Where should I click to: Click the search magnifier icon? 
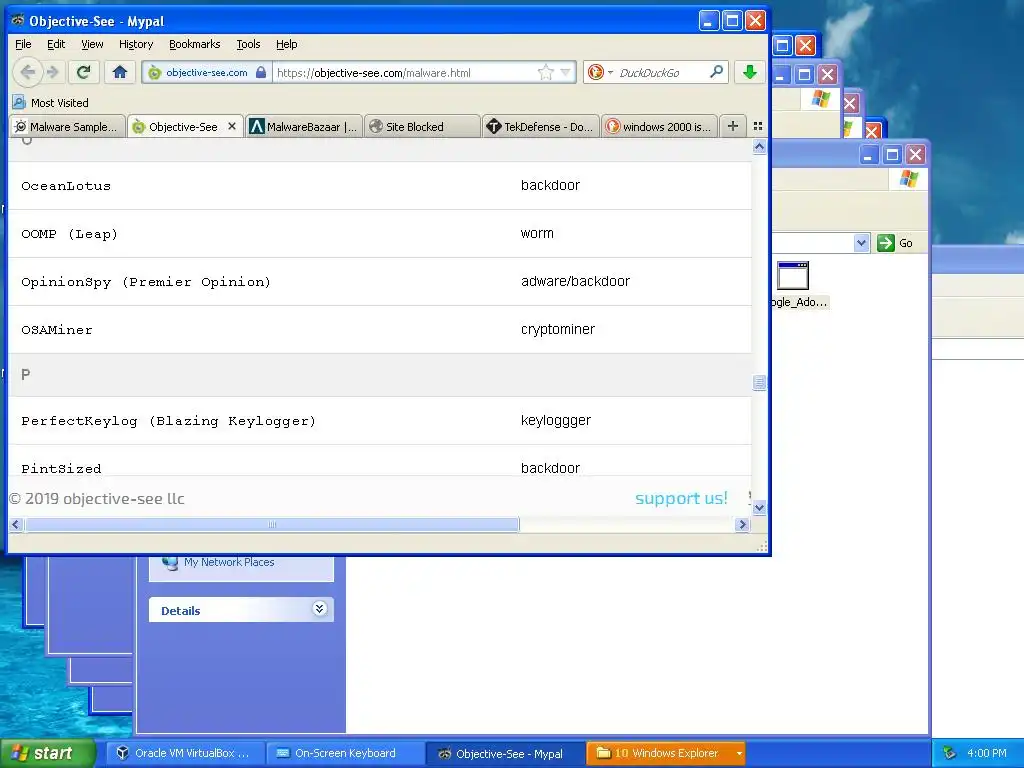716,72
